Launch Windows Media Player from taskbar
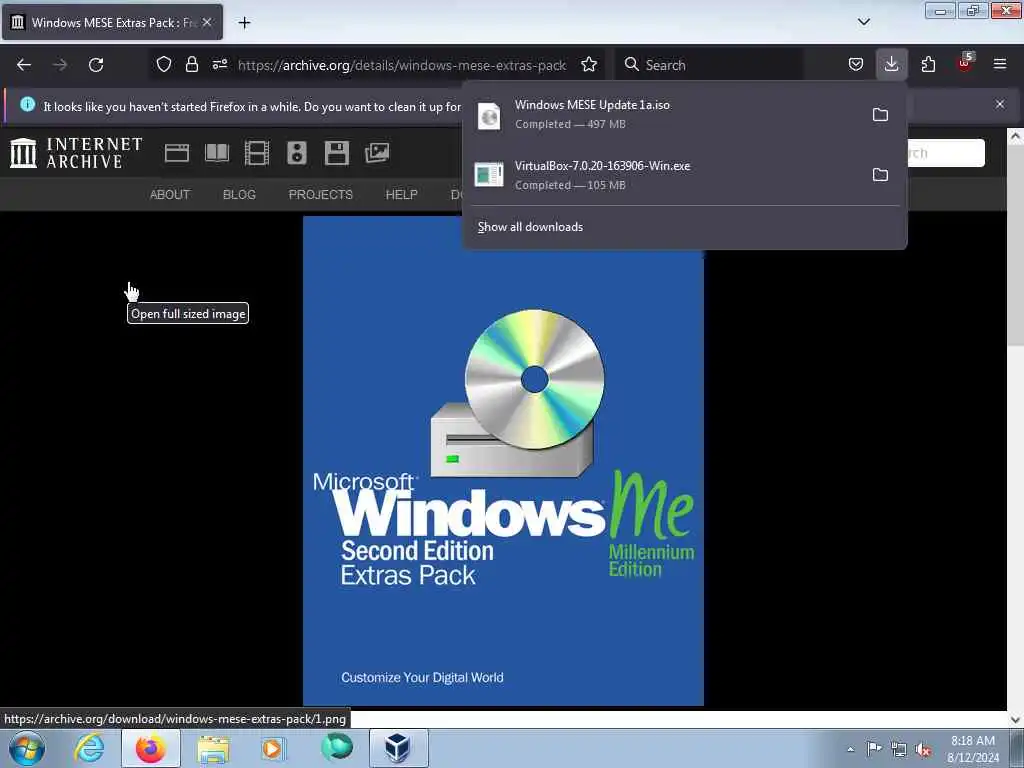 272,748
